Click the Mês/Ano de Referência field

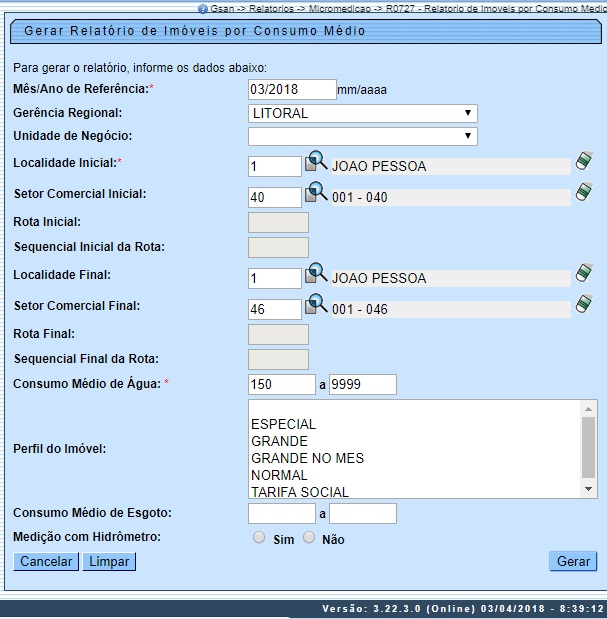pos(292,90)
